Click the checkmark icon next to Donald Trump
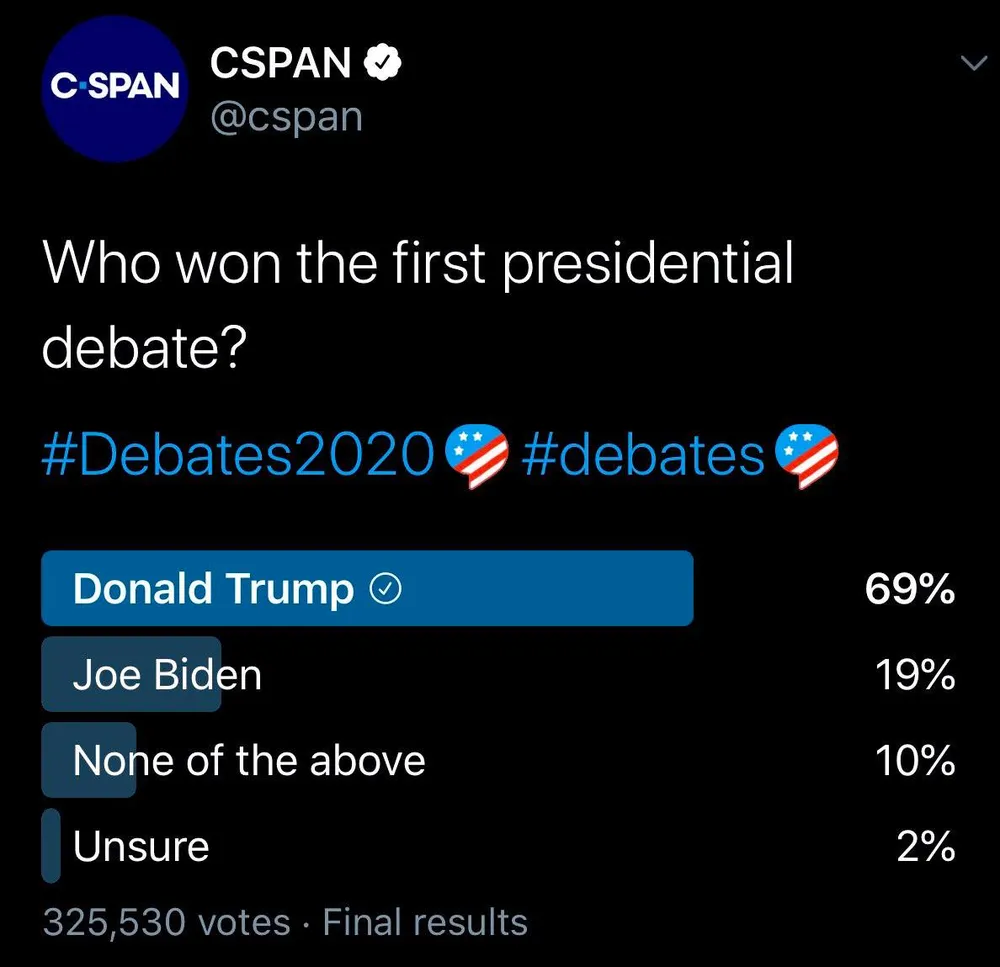Viewport: 1000px width, 967px height. coord(386,590)
